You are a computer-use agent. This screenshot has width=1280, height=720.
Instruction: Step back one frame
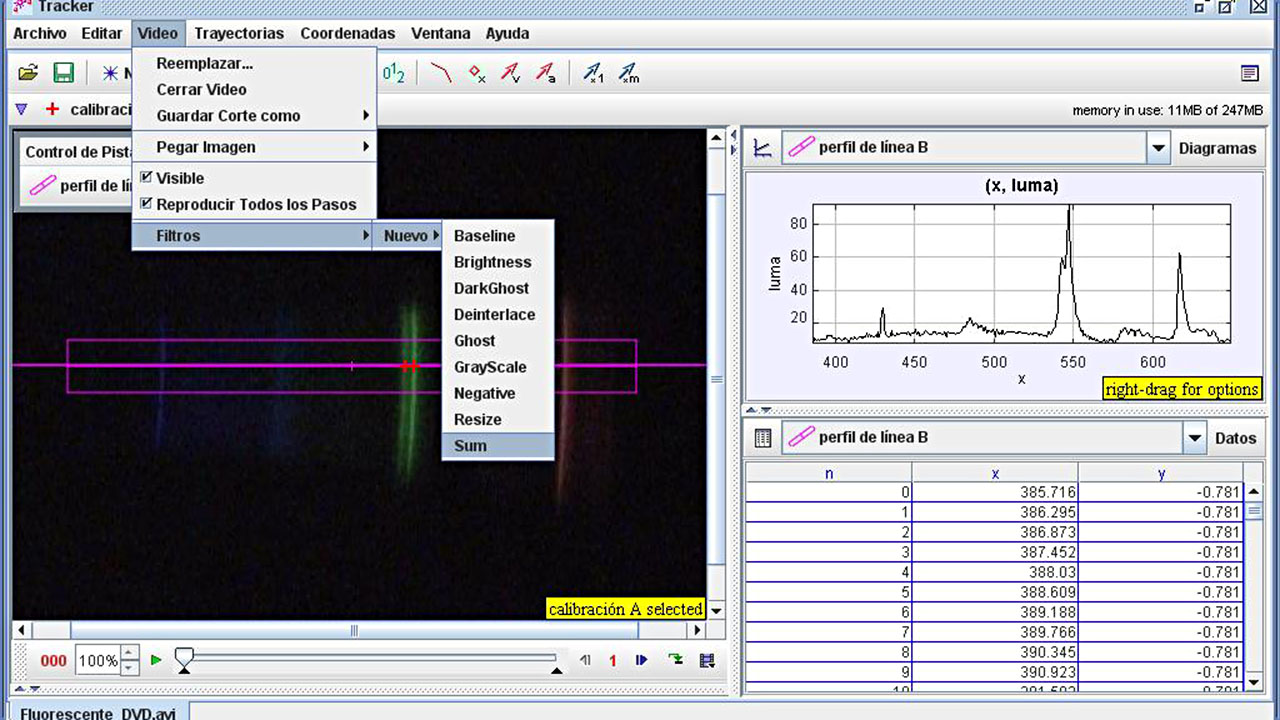(x=585, y=660)
